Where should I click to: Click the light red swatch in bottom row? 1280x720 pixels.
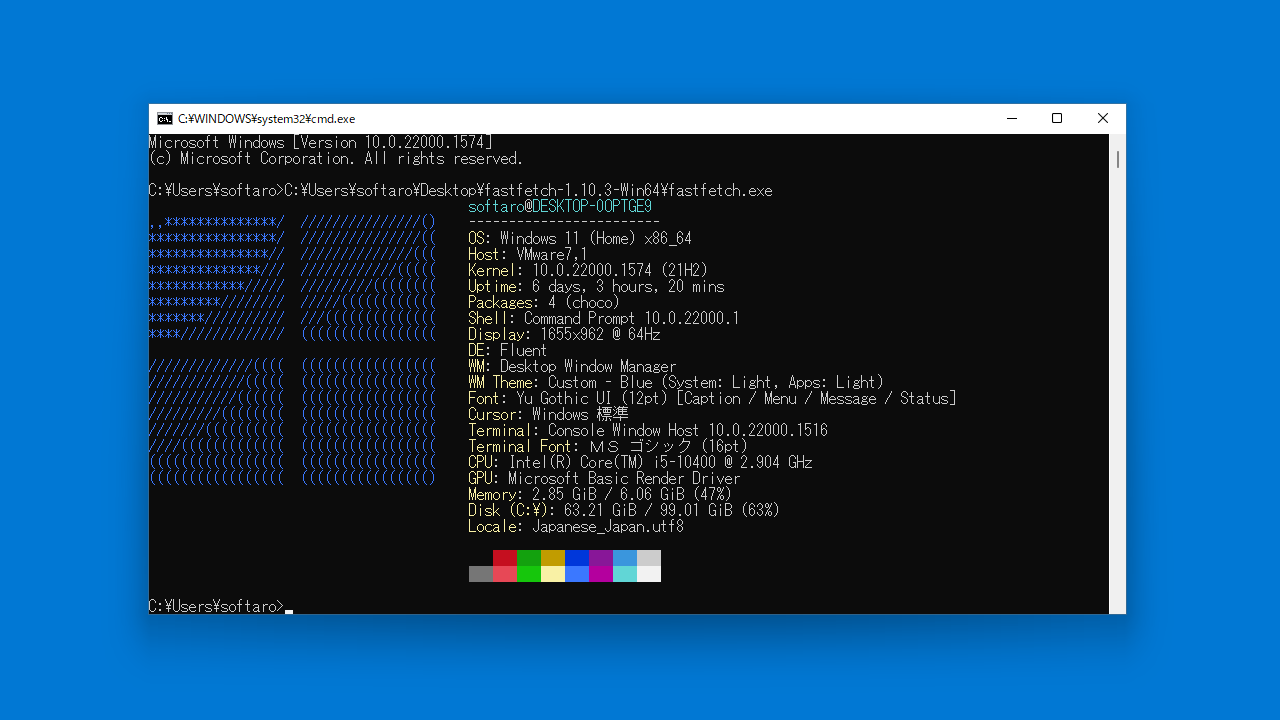tap(505, 574)
